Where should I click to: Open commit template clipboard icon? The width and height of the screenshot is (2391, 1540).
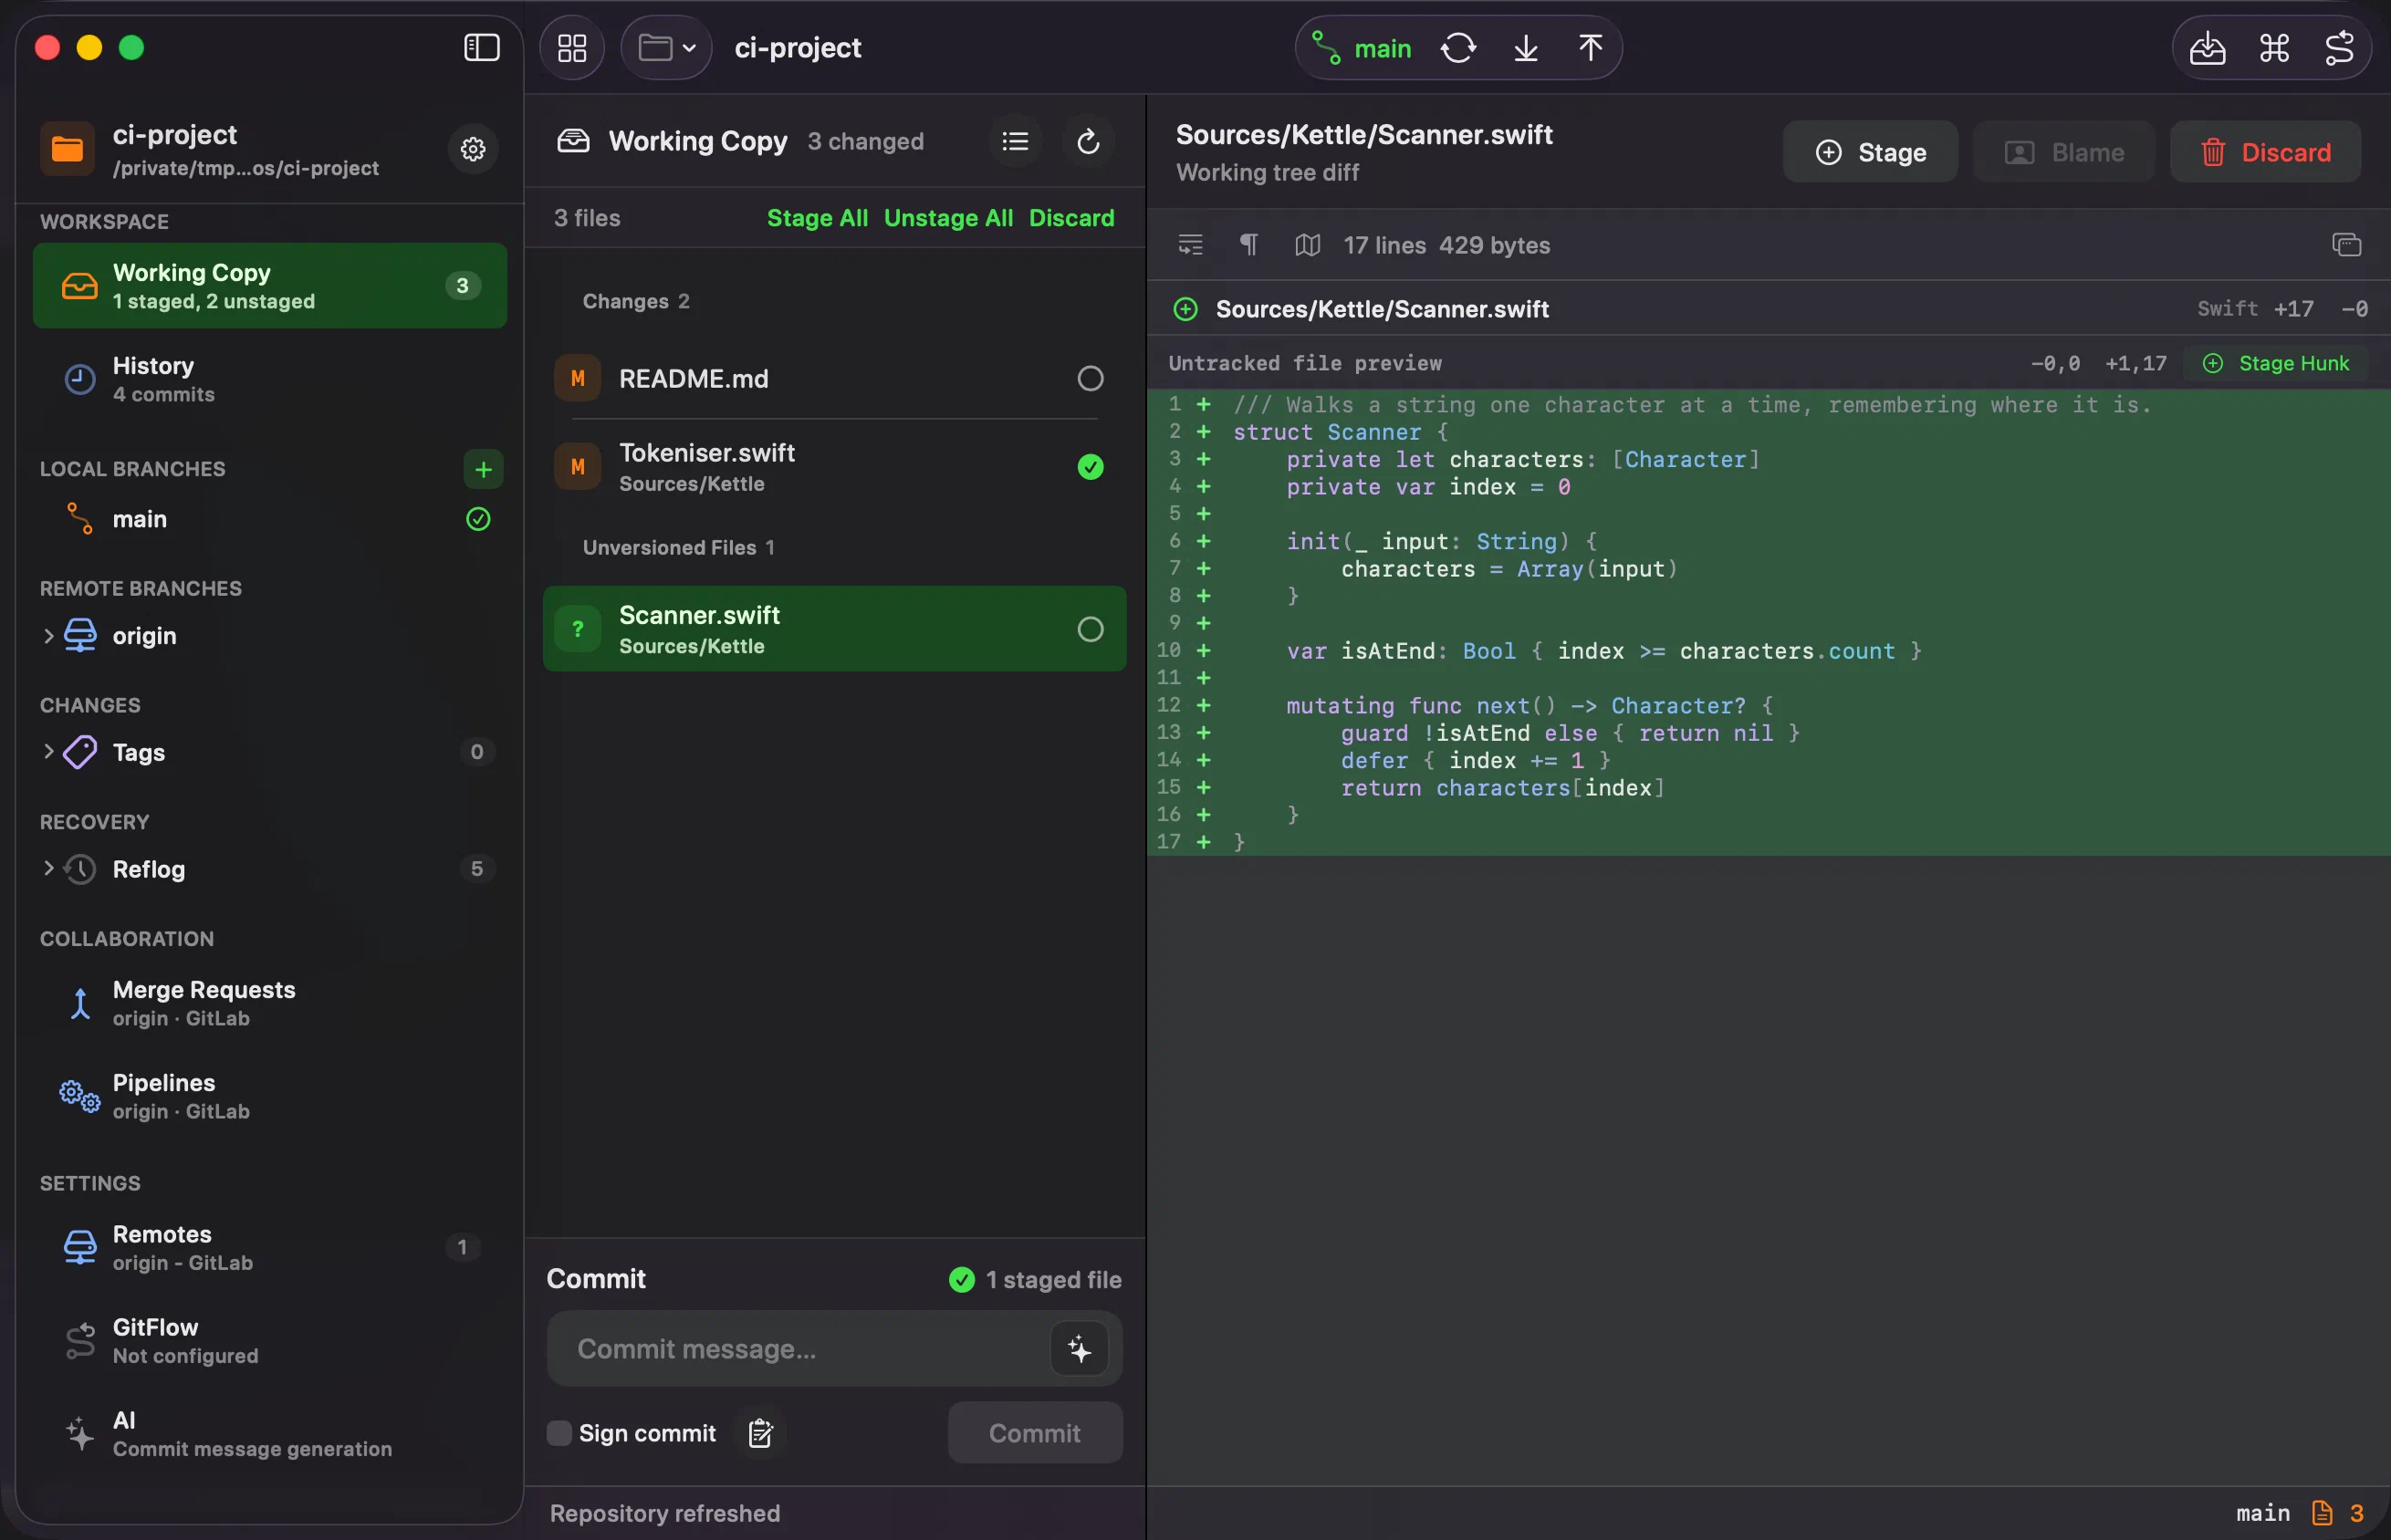tap(760, 1434)
